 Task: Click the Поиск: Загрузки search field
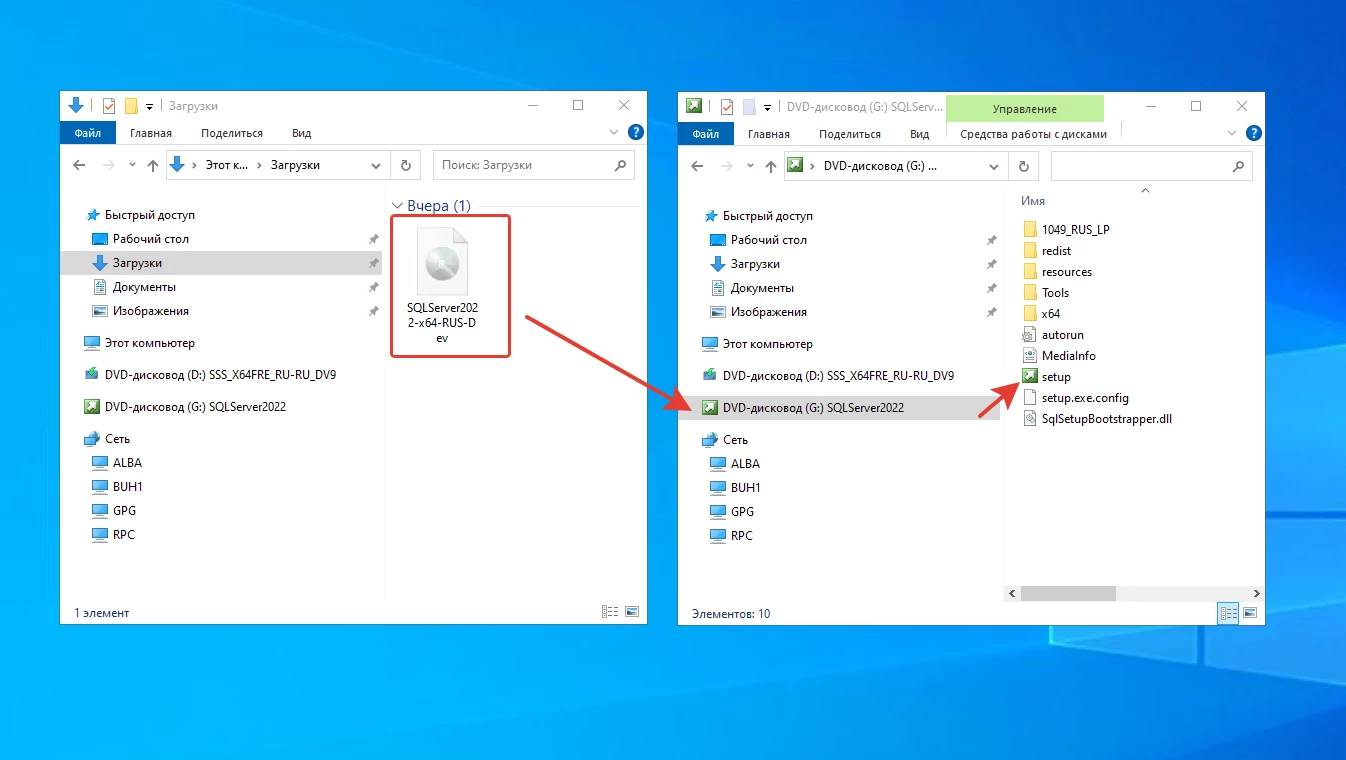coord(525,166)
